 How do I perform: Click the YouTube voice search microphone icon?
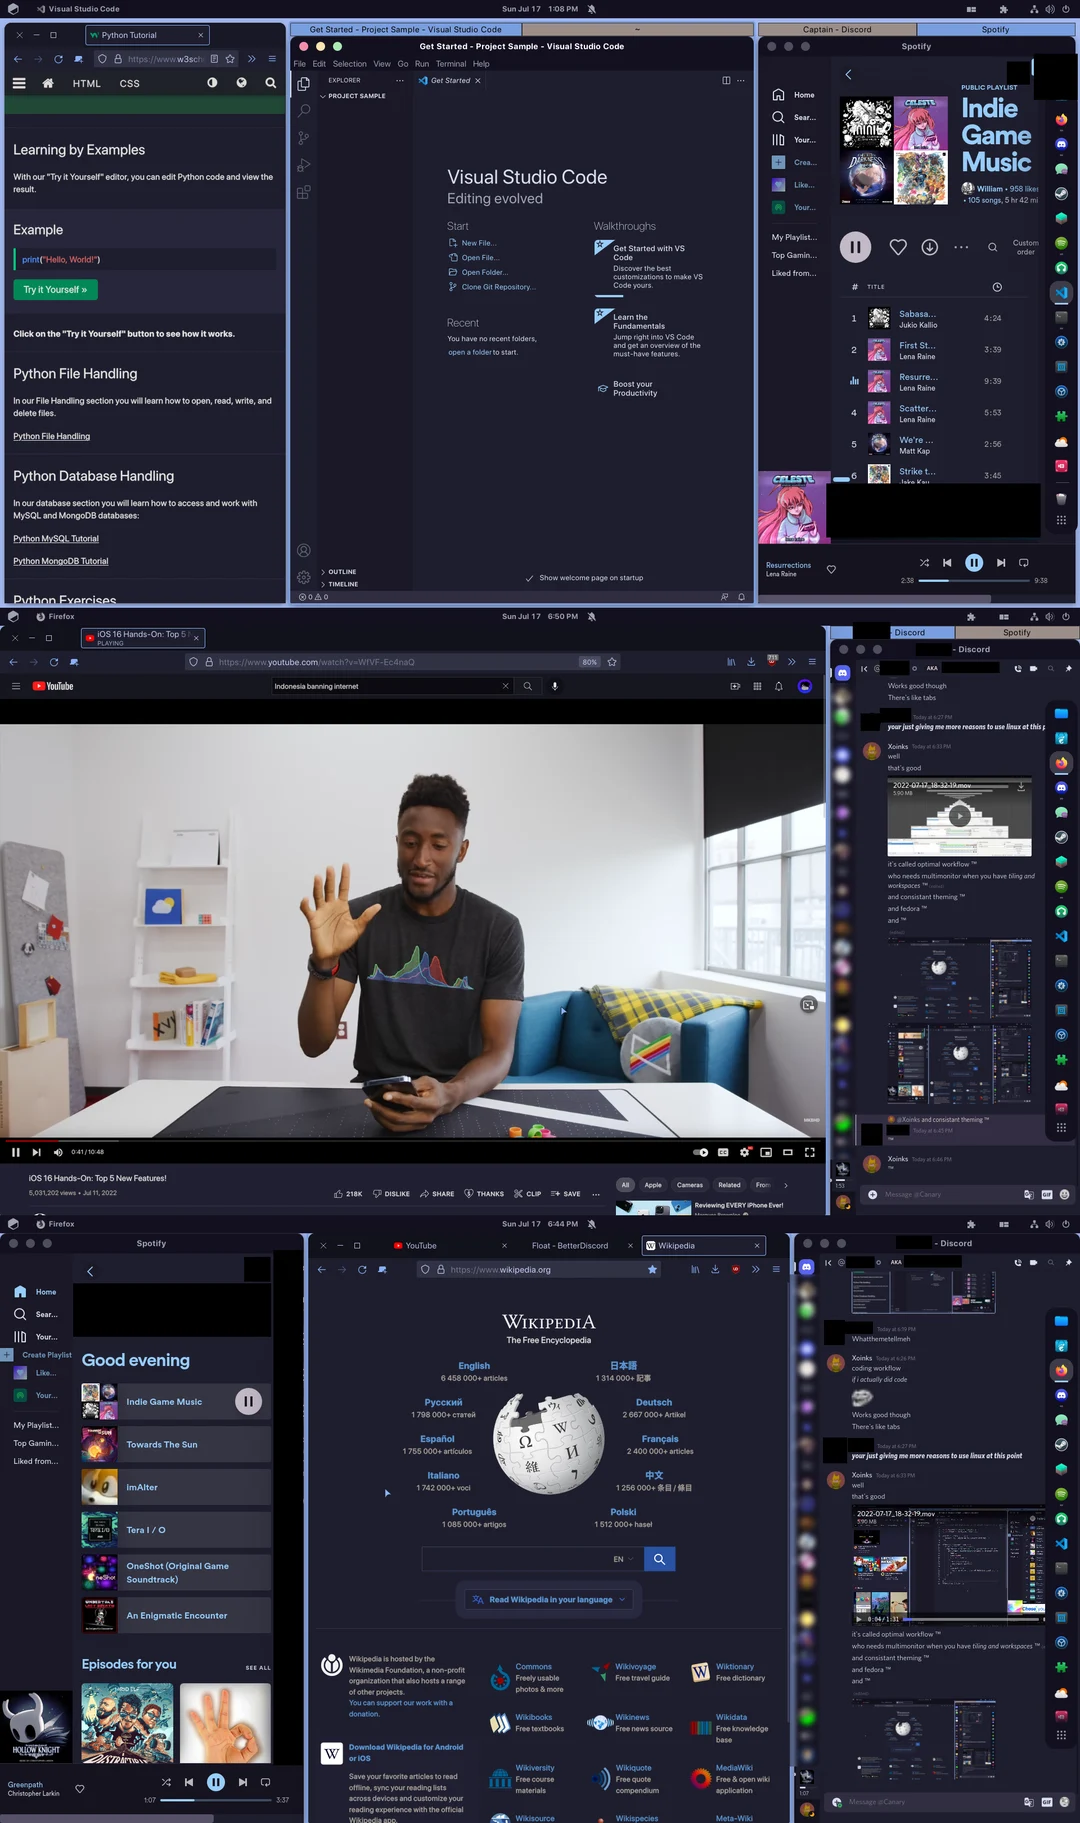554,686
